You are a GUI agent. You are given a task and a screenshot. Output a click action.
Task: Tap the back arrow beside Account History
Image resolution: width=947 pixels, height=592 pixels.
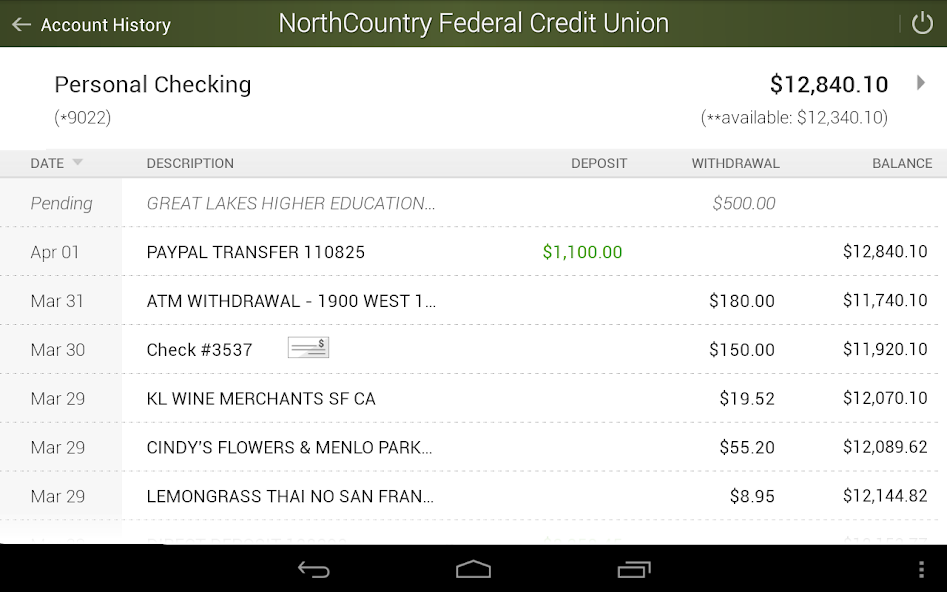[21, 24]
